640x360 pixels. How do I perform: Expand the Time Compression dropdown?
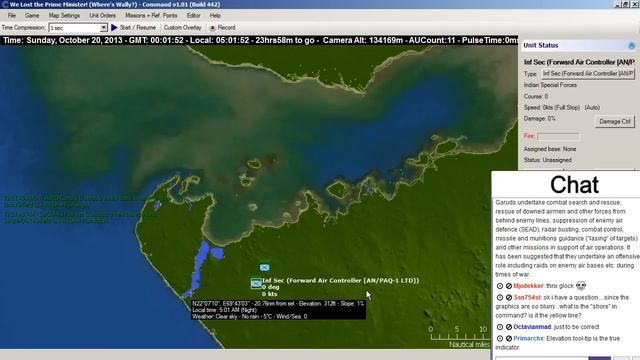[x=104, y=28]
